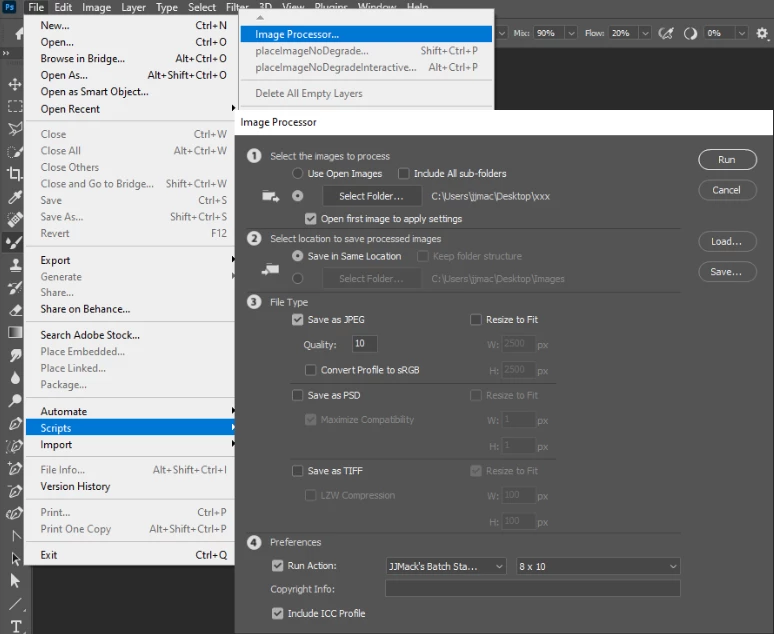The height and width of the screenshot is (634, 774).
Task: Select the Rectangular Marquee tool
Action: tap(15, 106)
